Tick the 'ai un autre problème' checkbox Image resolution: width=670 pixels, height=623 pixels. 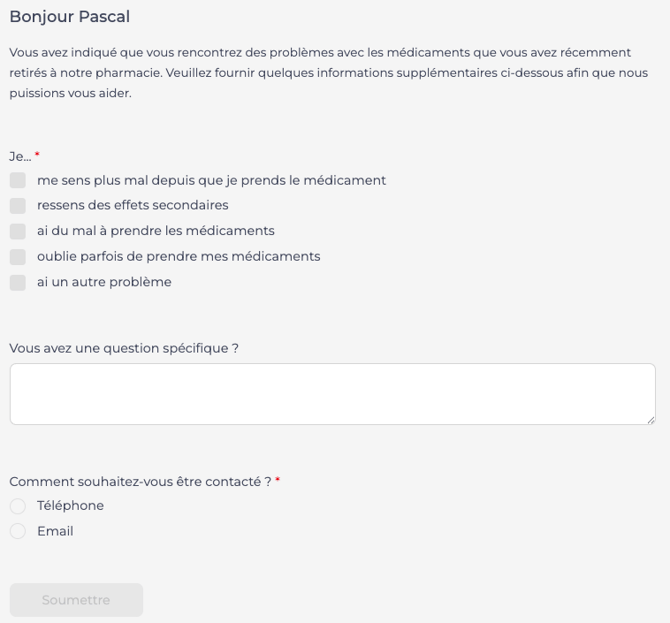tap(18, 283)
